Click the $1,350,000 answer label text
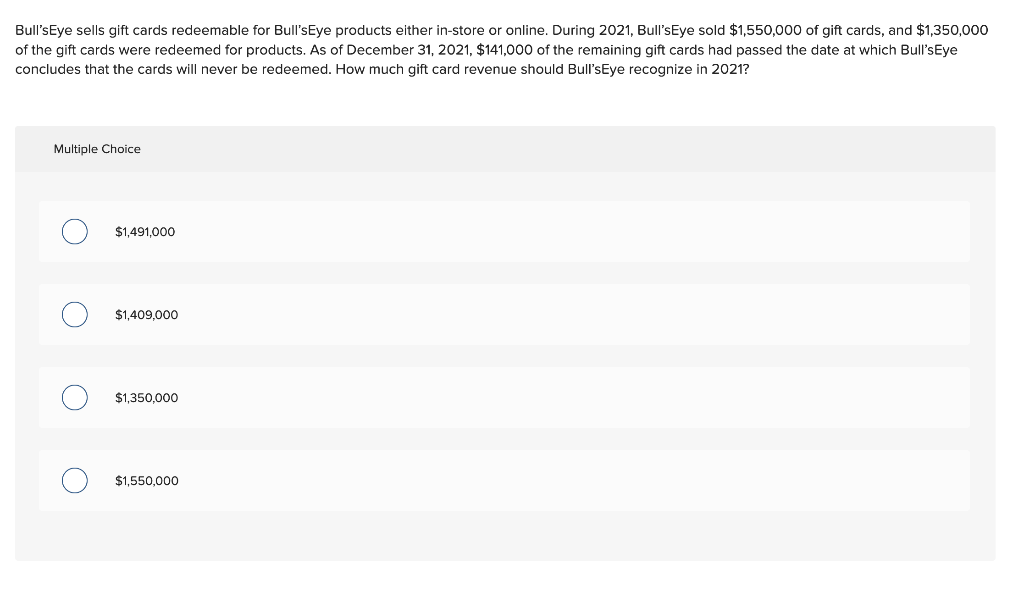 (146, 398)
